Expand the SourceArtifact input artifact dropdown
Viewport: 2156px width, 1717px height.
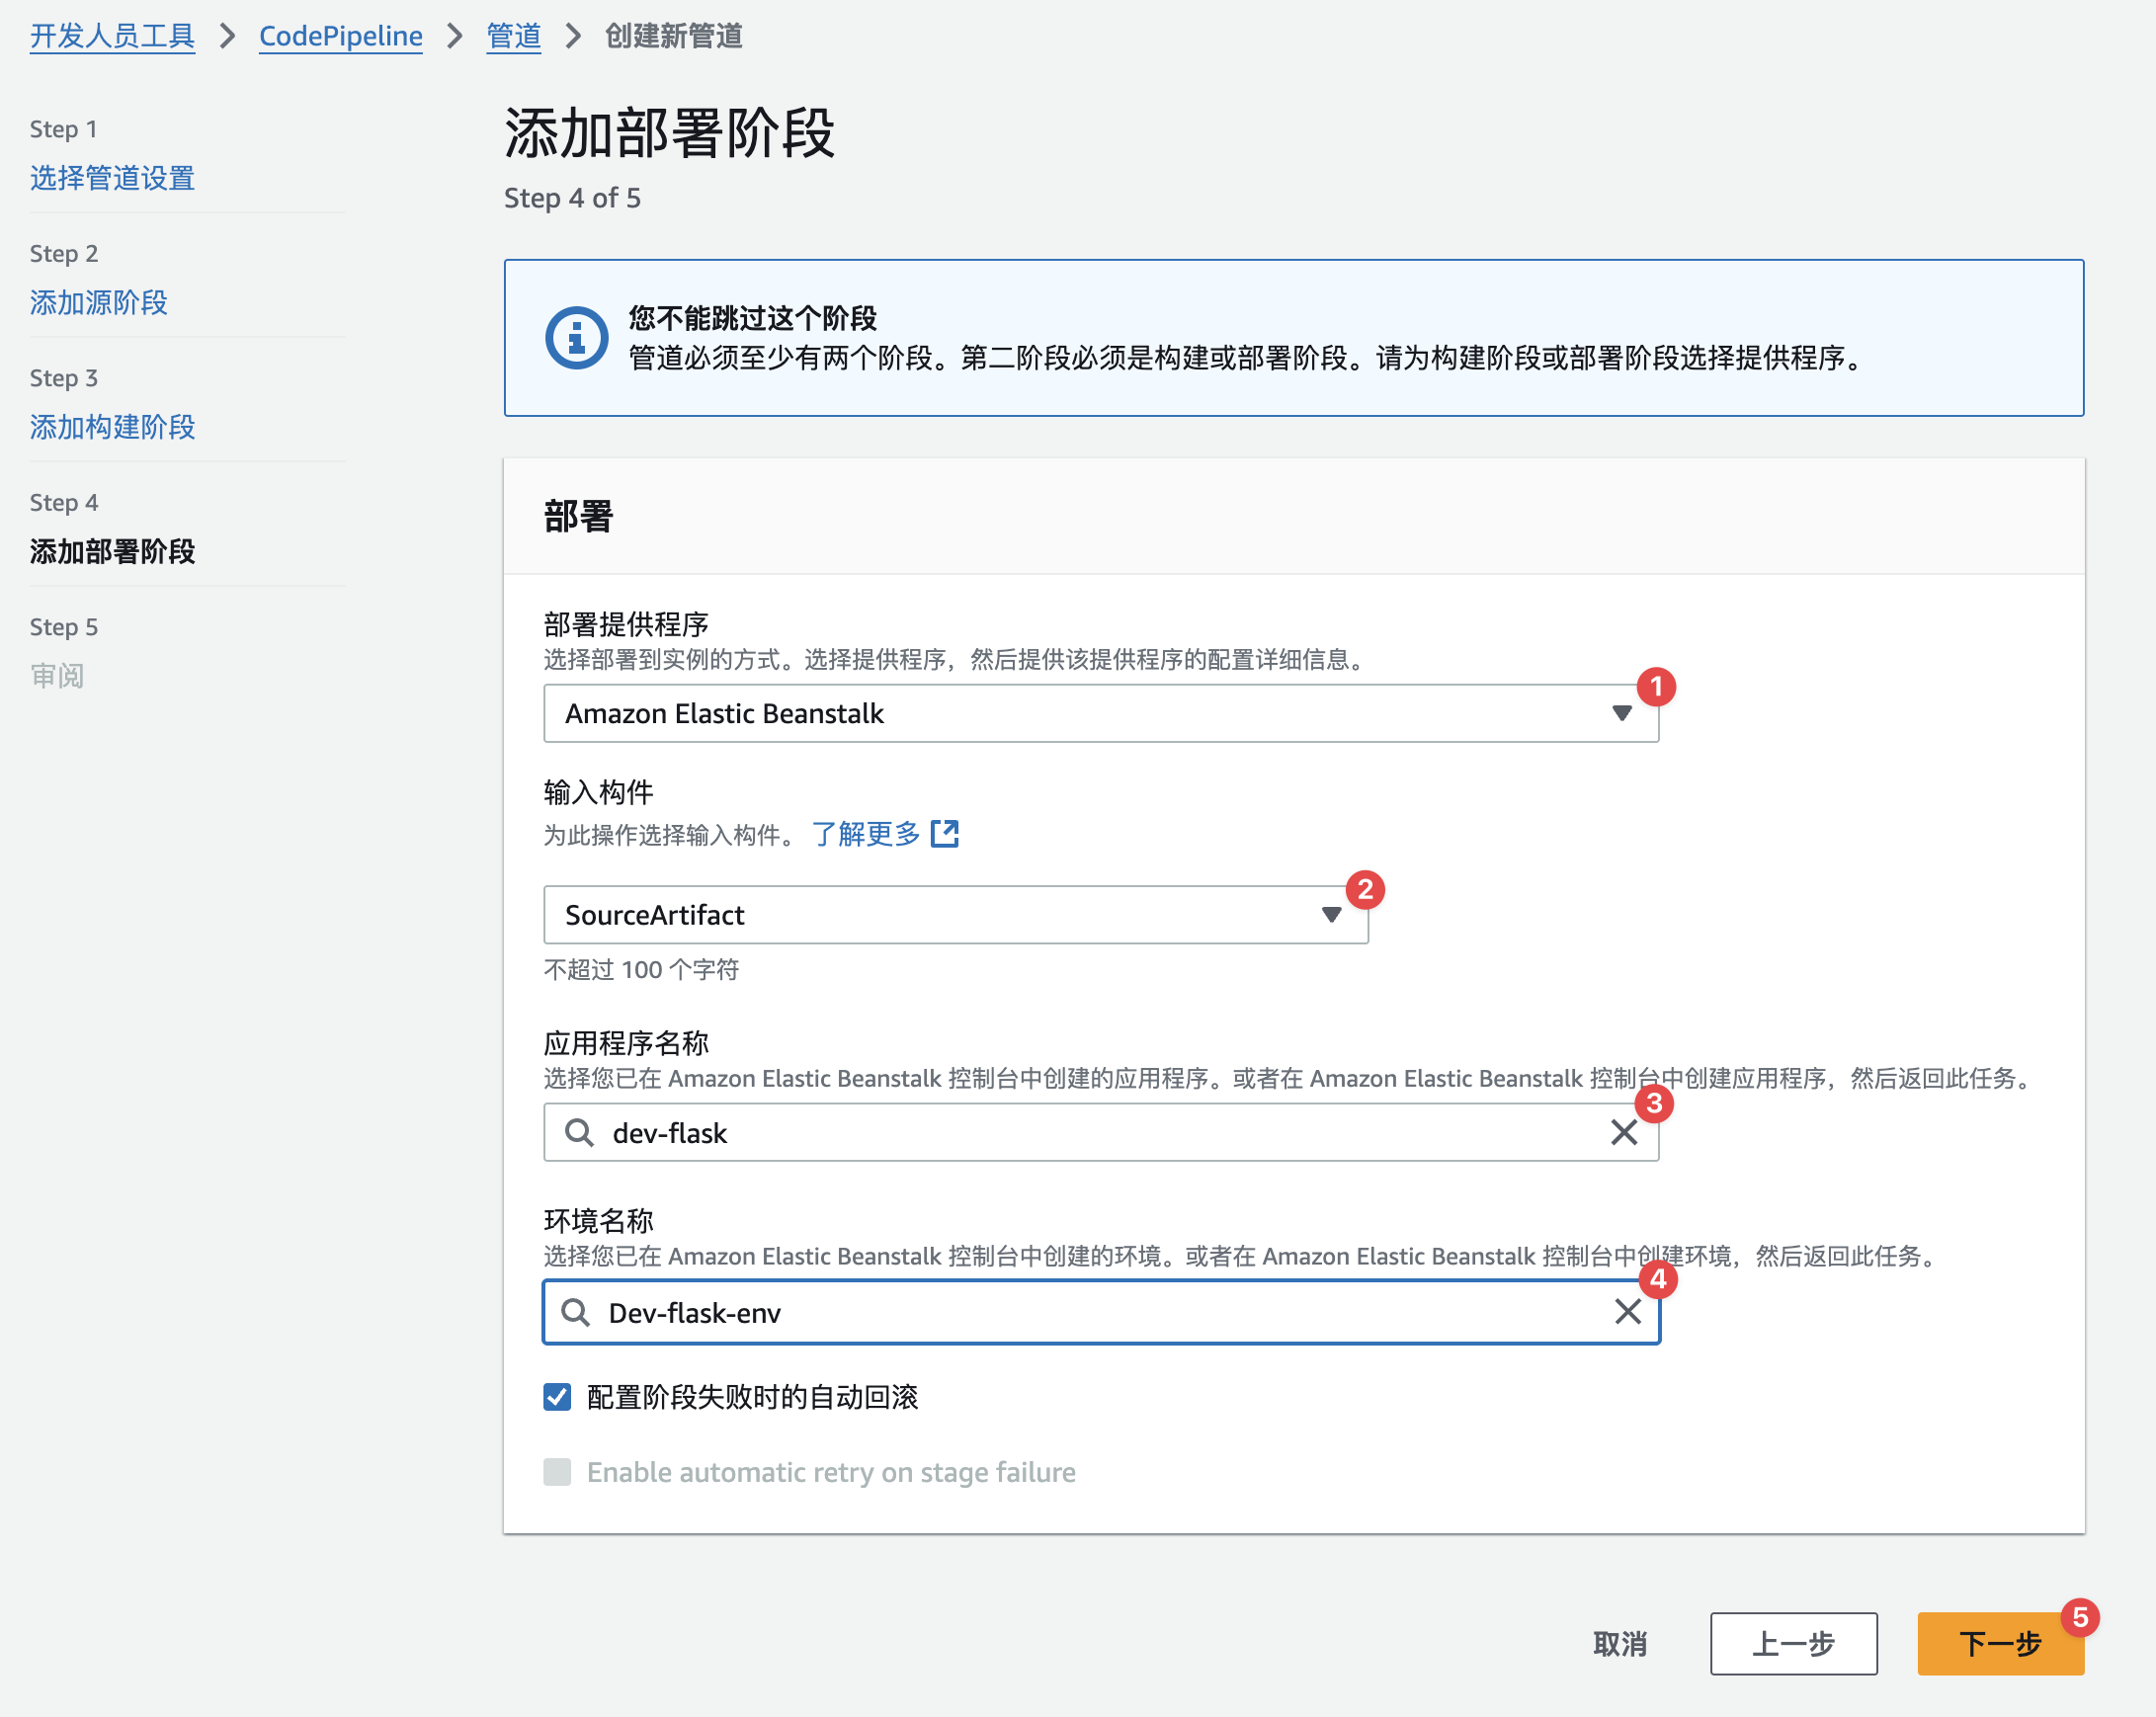pos(955,914)
